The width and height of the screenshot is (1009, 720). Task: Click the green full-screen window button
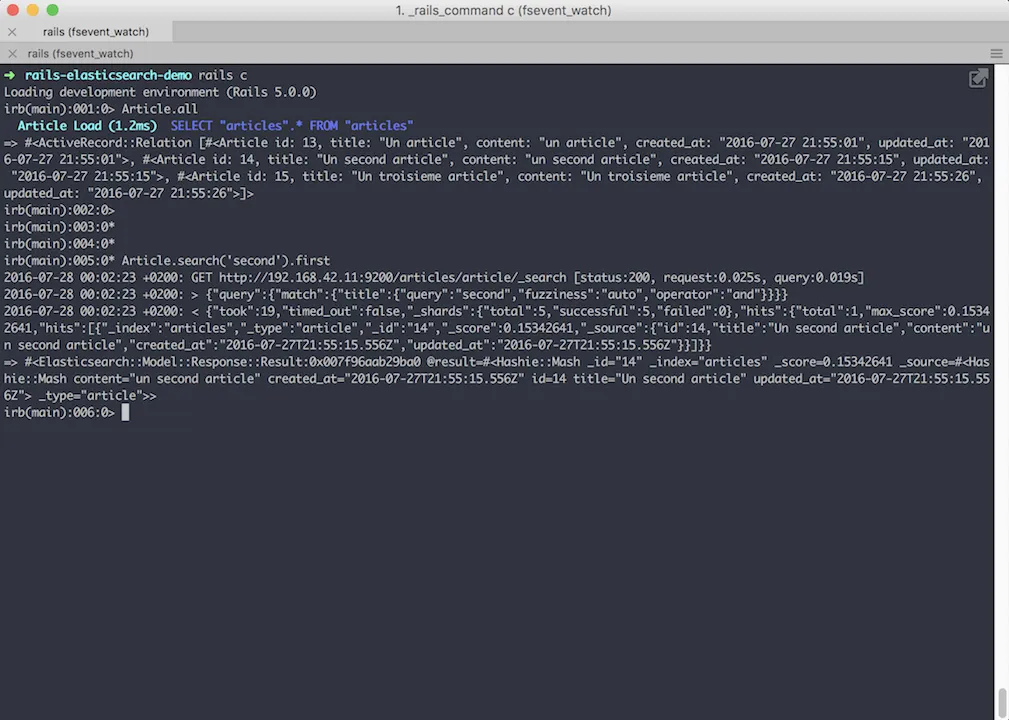(53, 10)
